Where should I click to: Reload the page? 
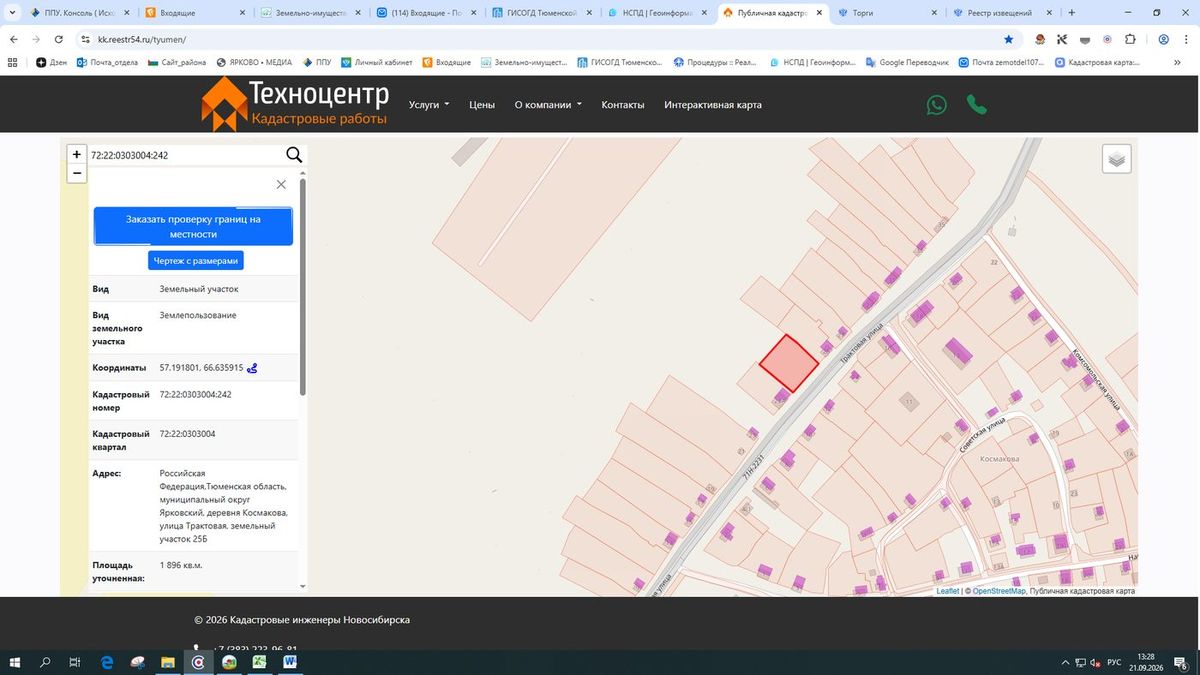(x=59, y=39)
